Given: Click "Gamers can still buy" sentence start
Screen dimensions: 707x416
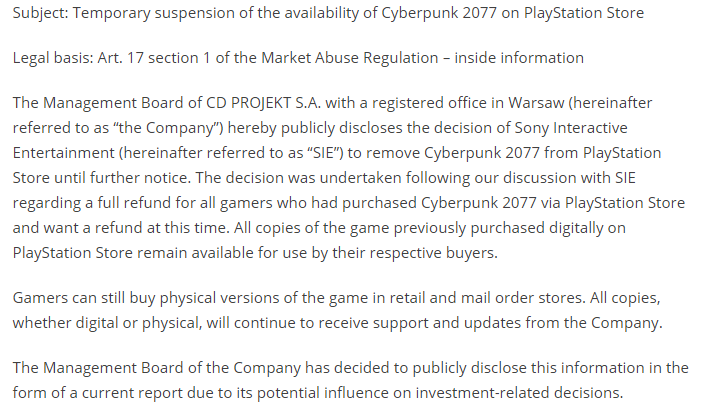Looking at the screenshot, I should 85,299.
